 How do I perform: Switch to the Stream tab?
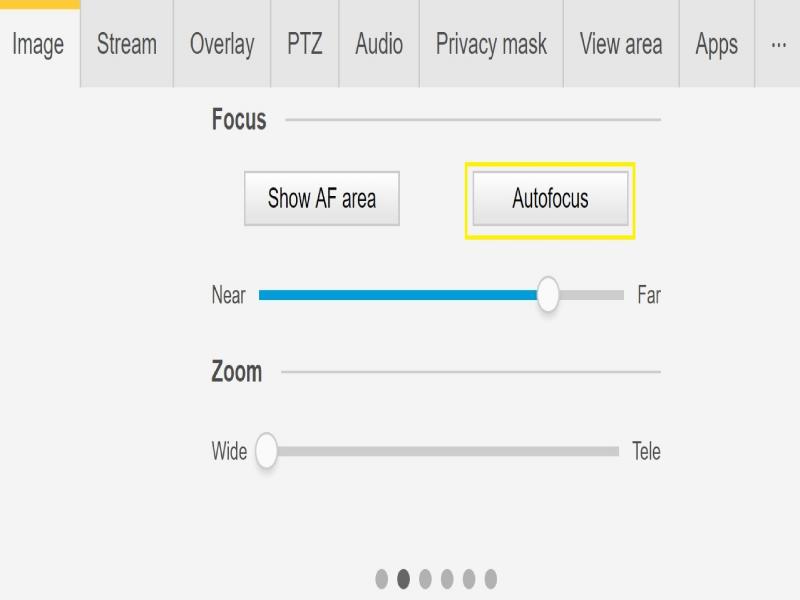click(127, 45)
